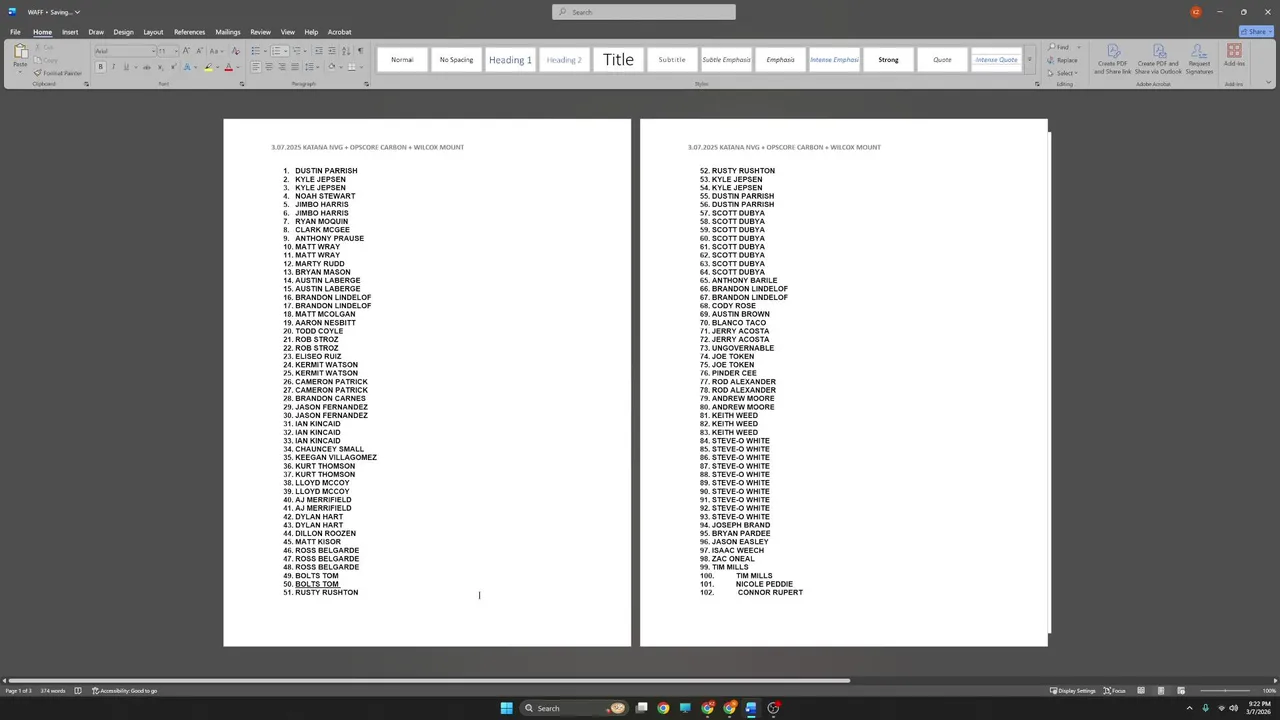
Task: Decrease paragraph indent
Action: point(318,51)
